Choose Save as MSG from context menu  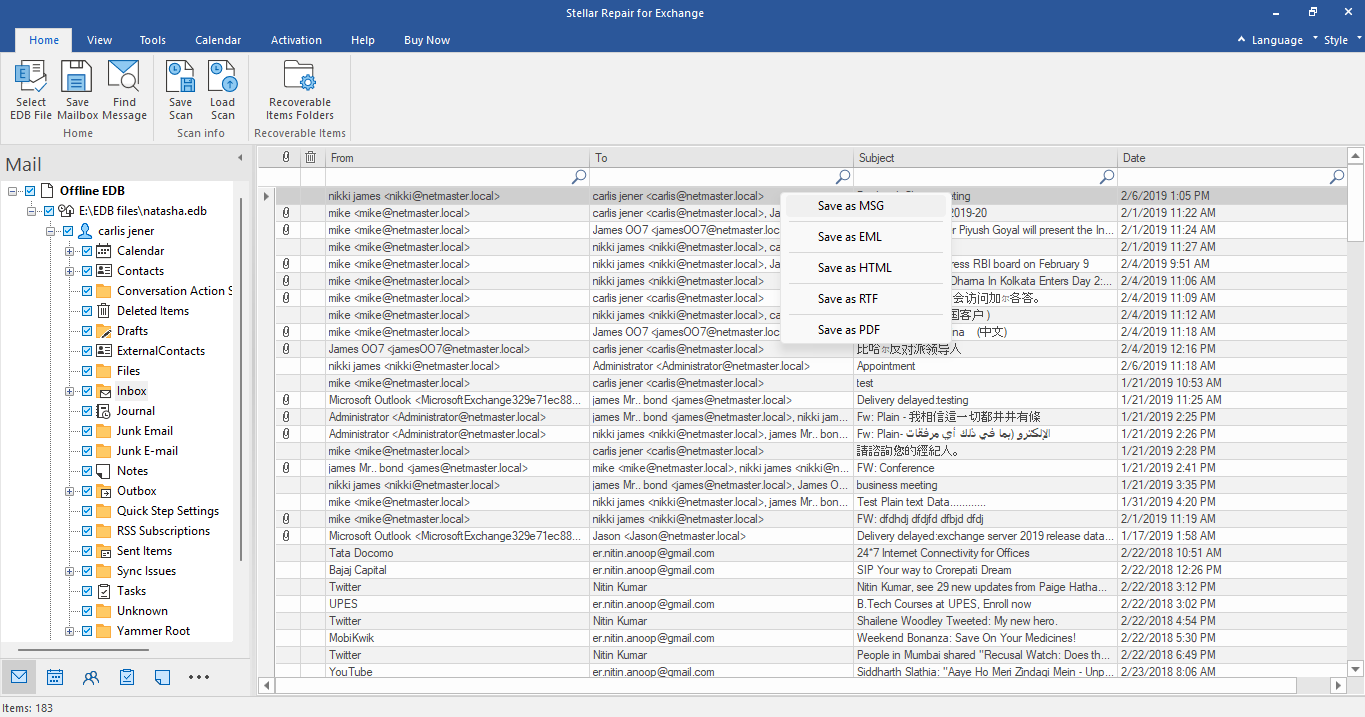(x=864, y=206)
